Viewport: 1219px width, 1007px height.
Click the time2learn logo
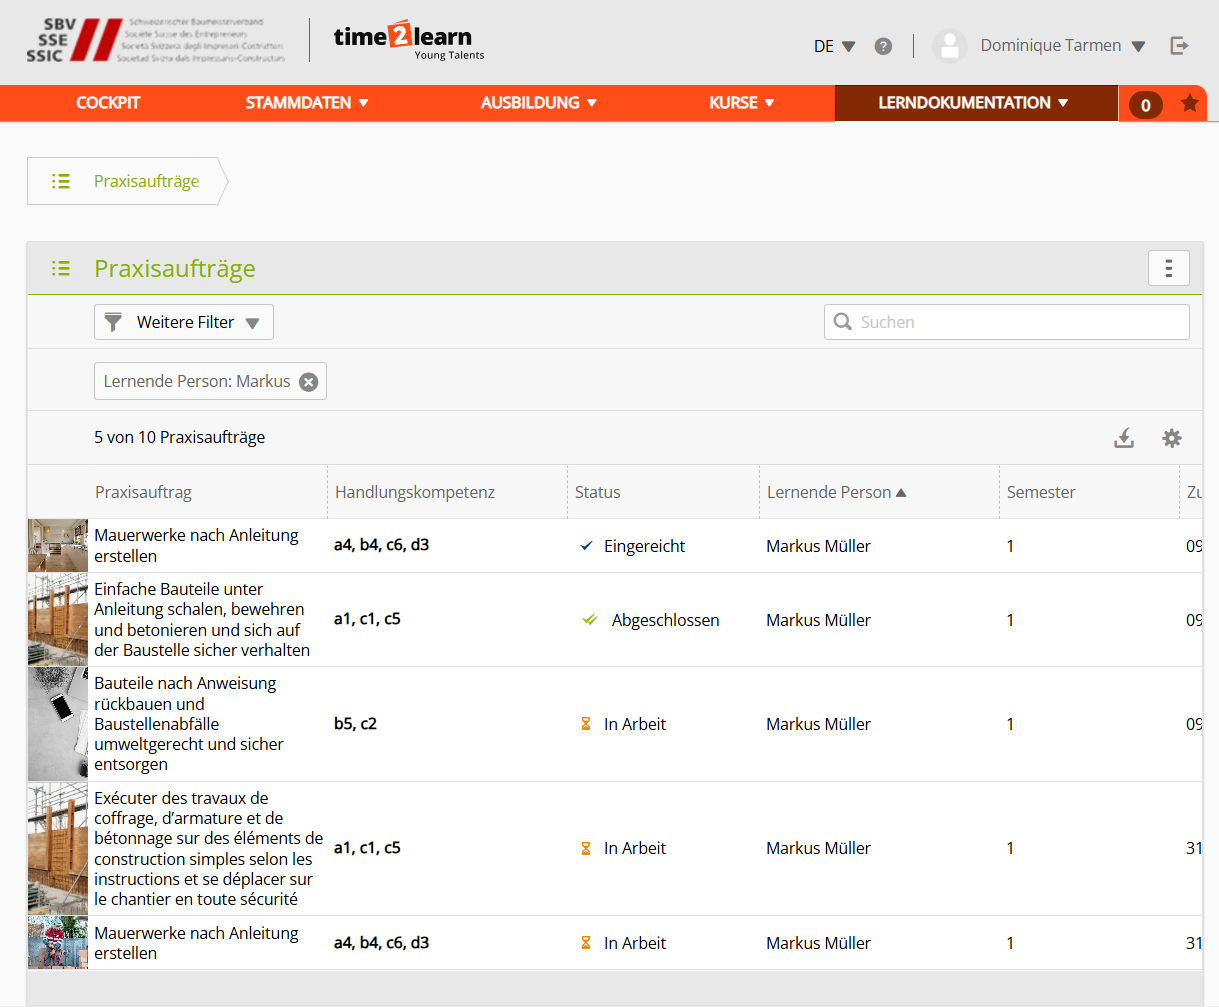coord(408,40)
